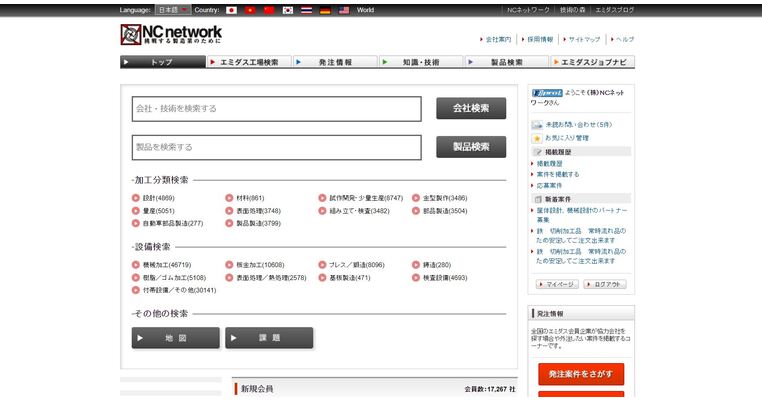Select the Thailand flag country icon
Screen dimensions: 762x400
(306, 10)
